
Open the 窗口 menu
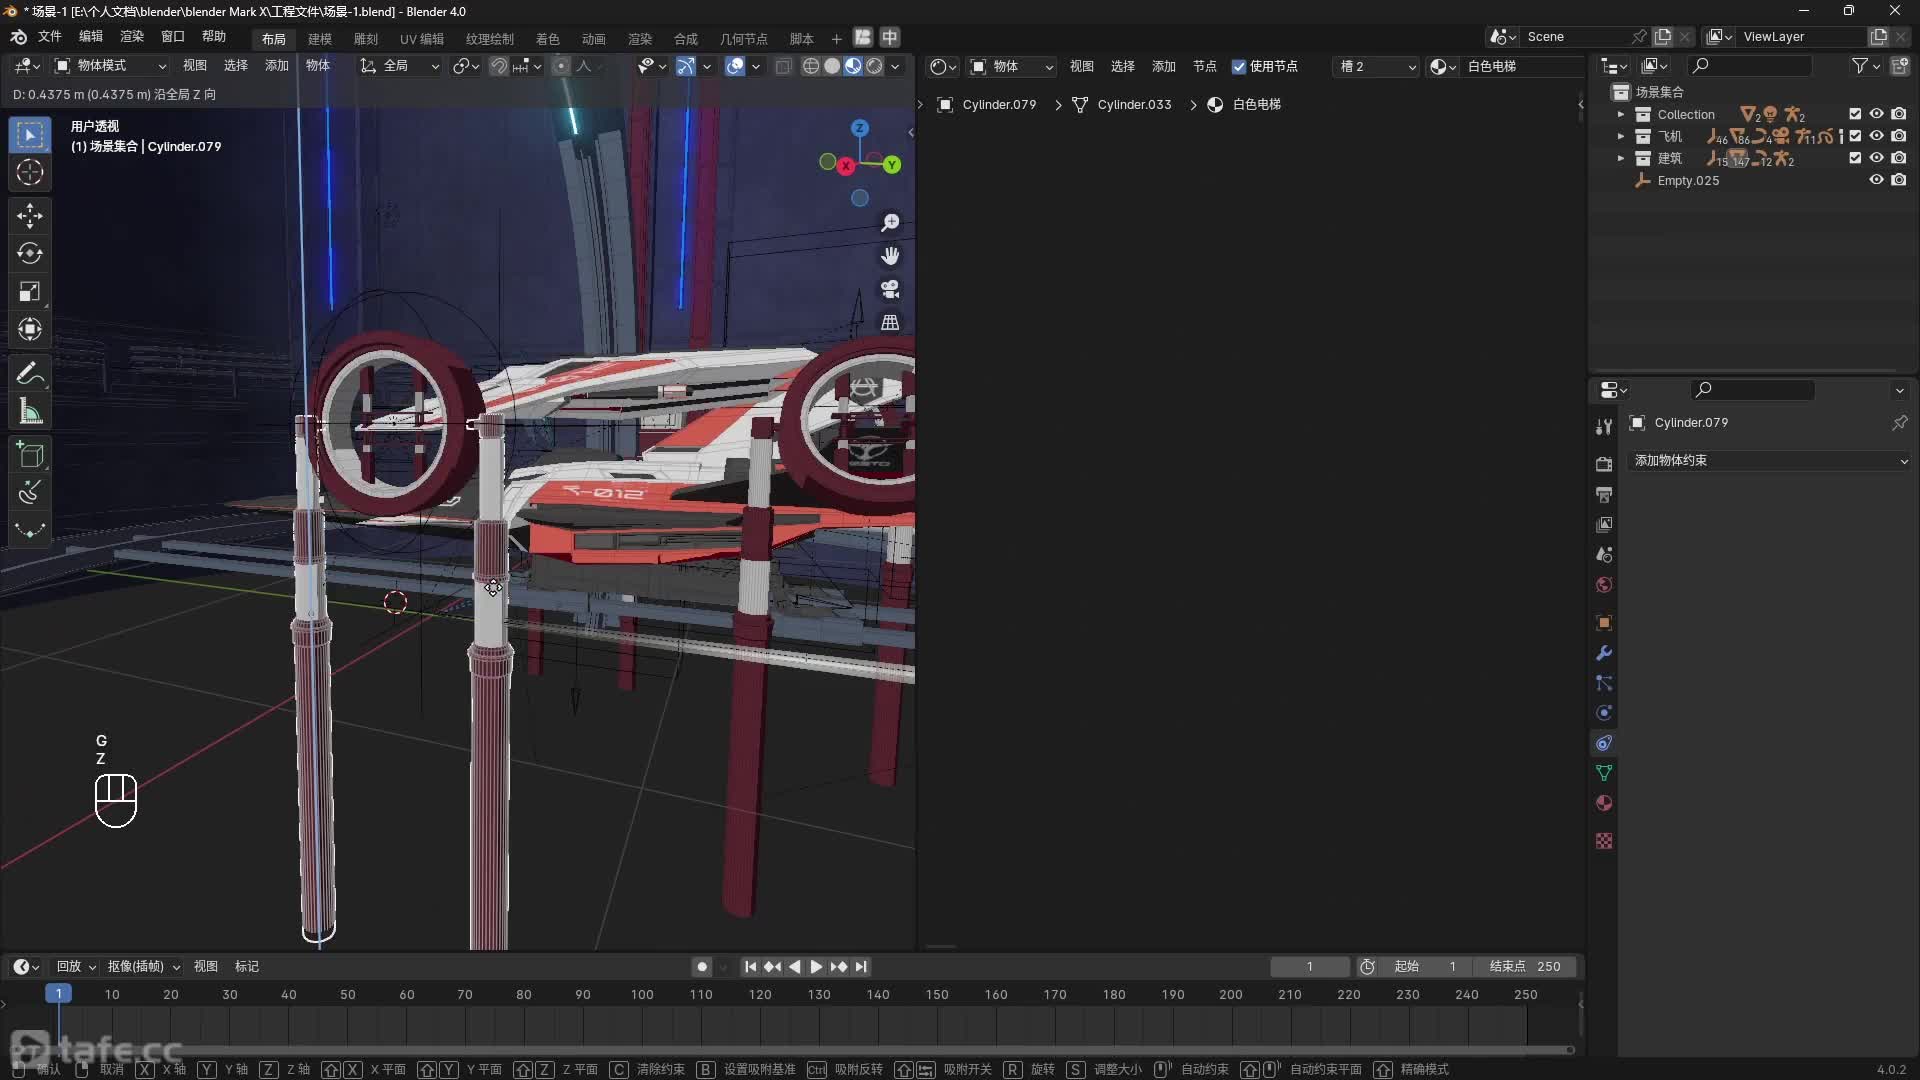click(173, 36)
